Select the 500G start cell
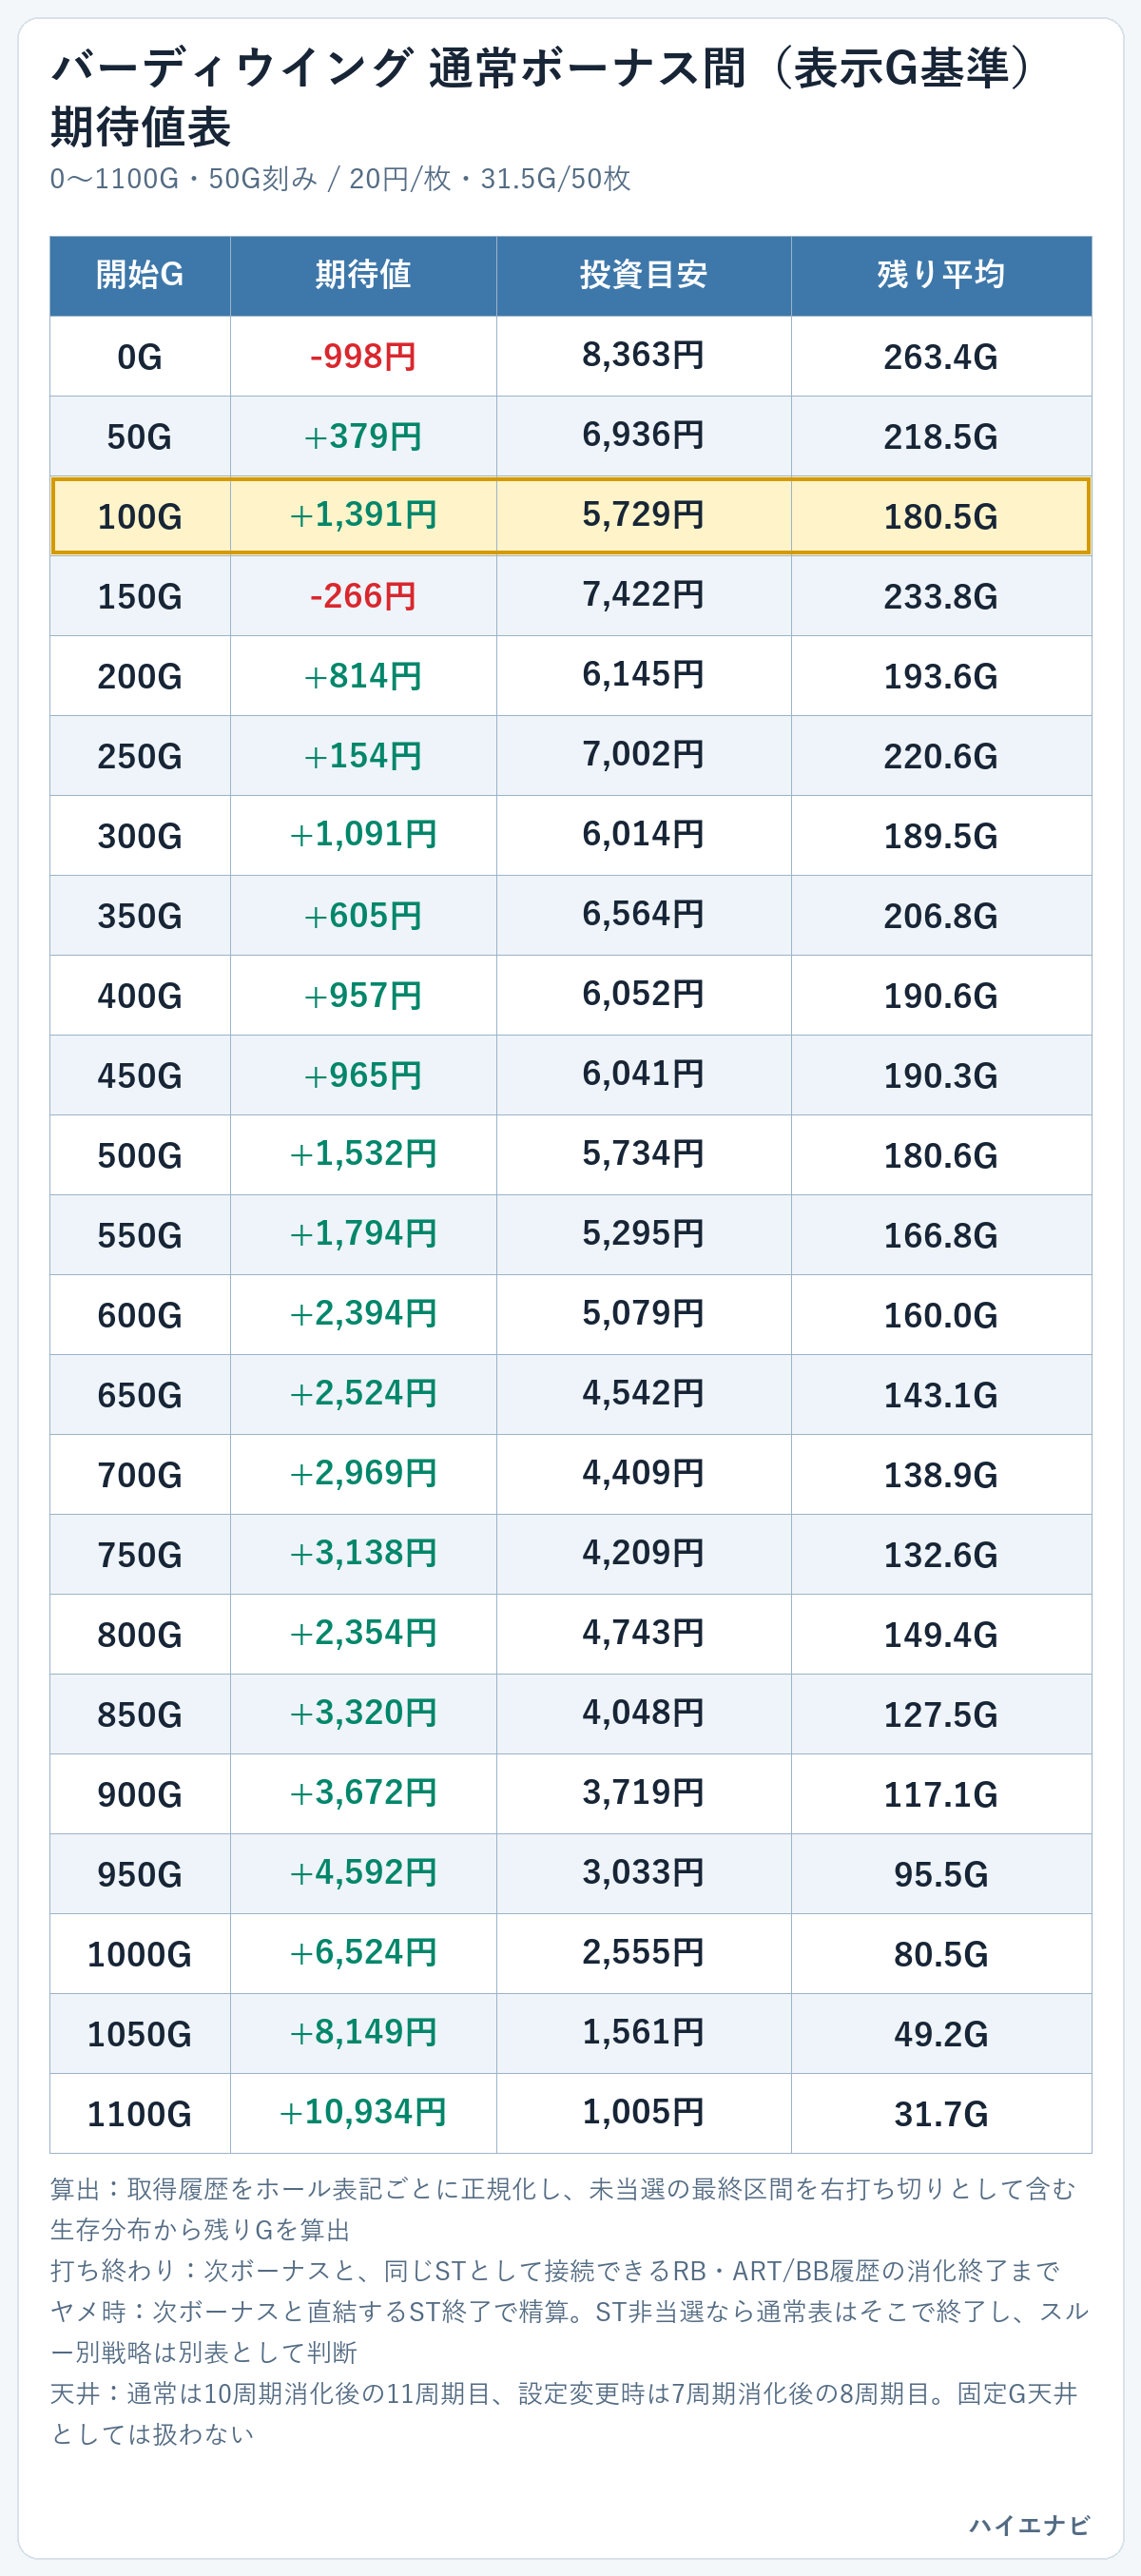Screen dimensions: 1141x2576 pos(140,1155)
